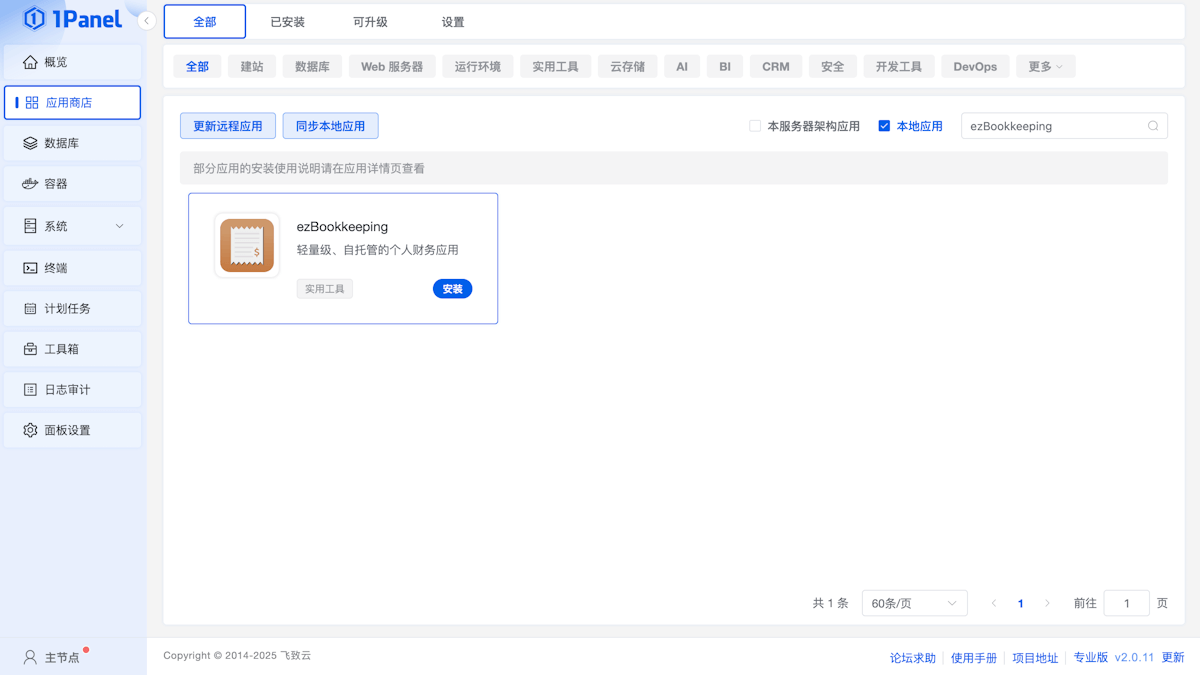The height and width of the screenshot is (675, 1200).
Task: Open the 更多 category dropdown
Action: [1045, 67]
